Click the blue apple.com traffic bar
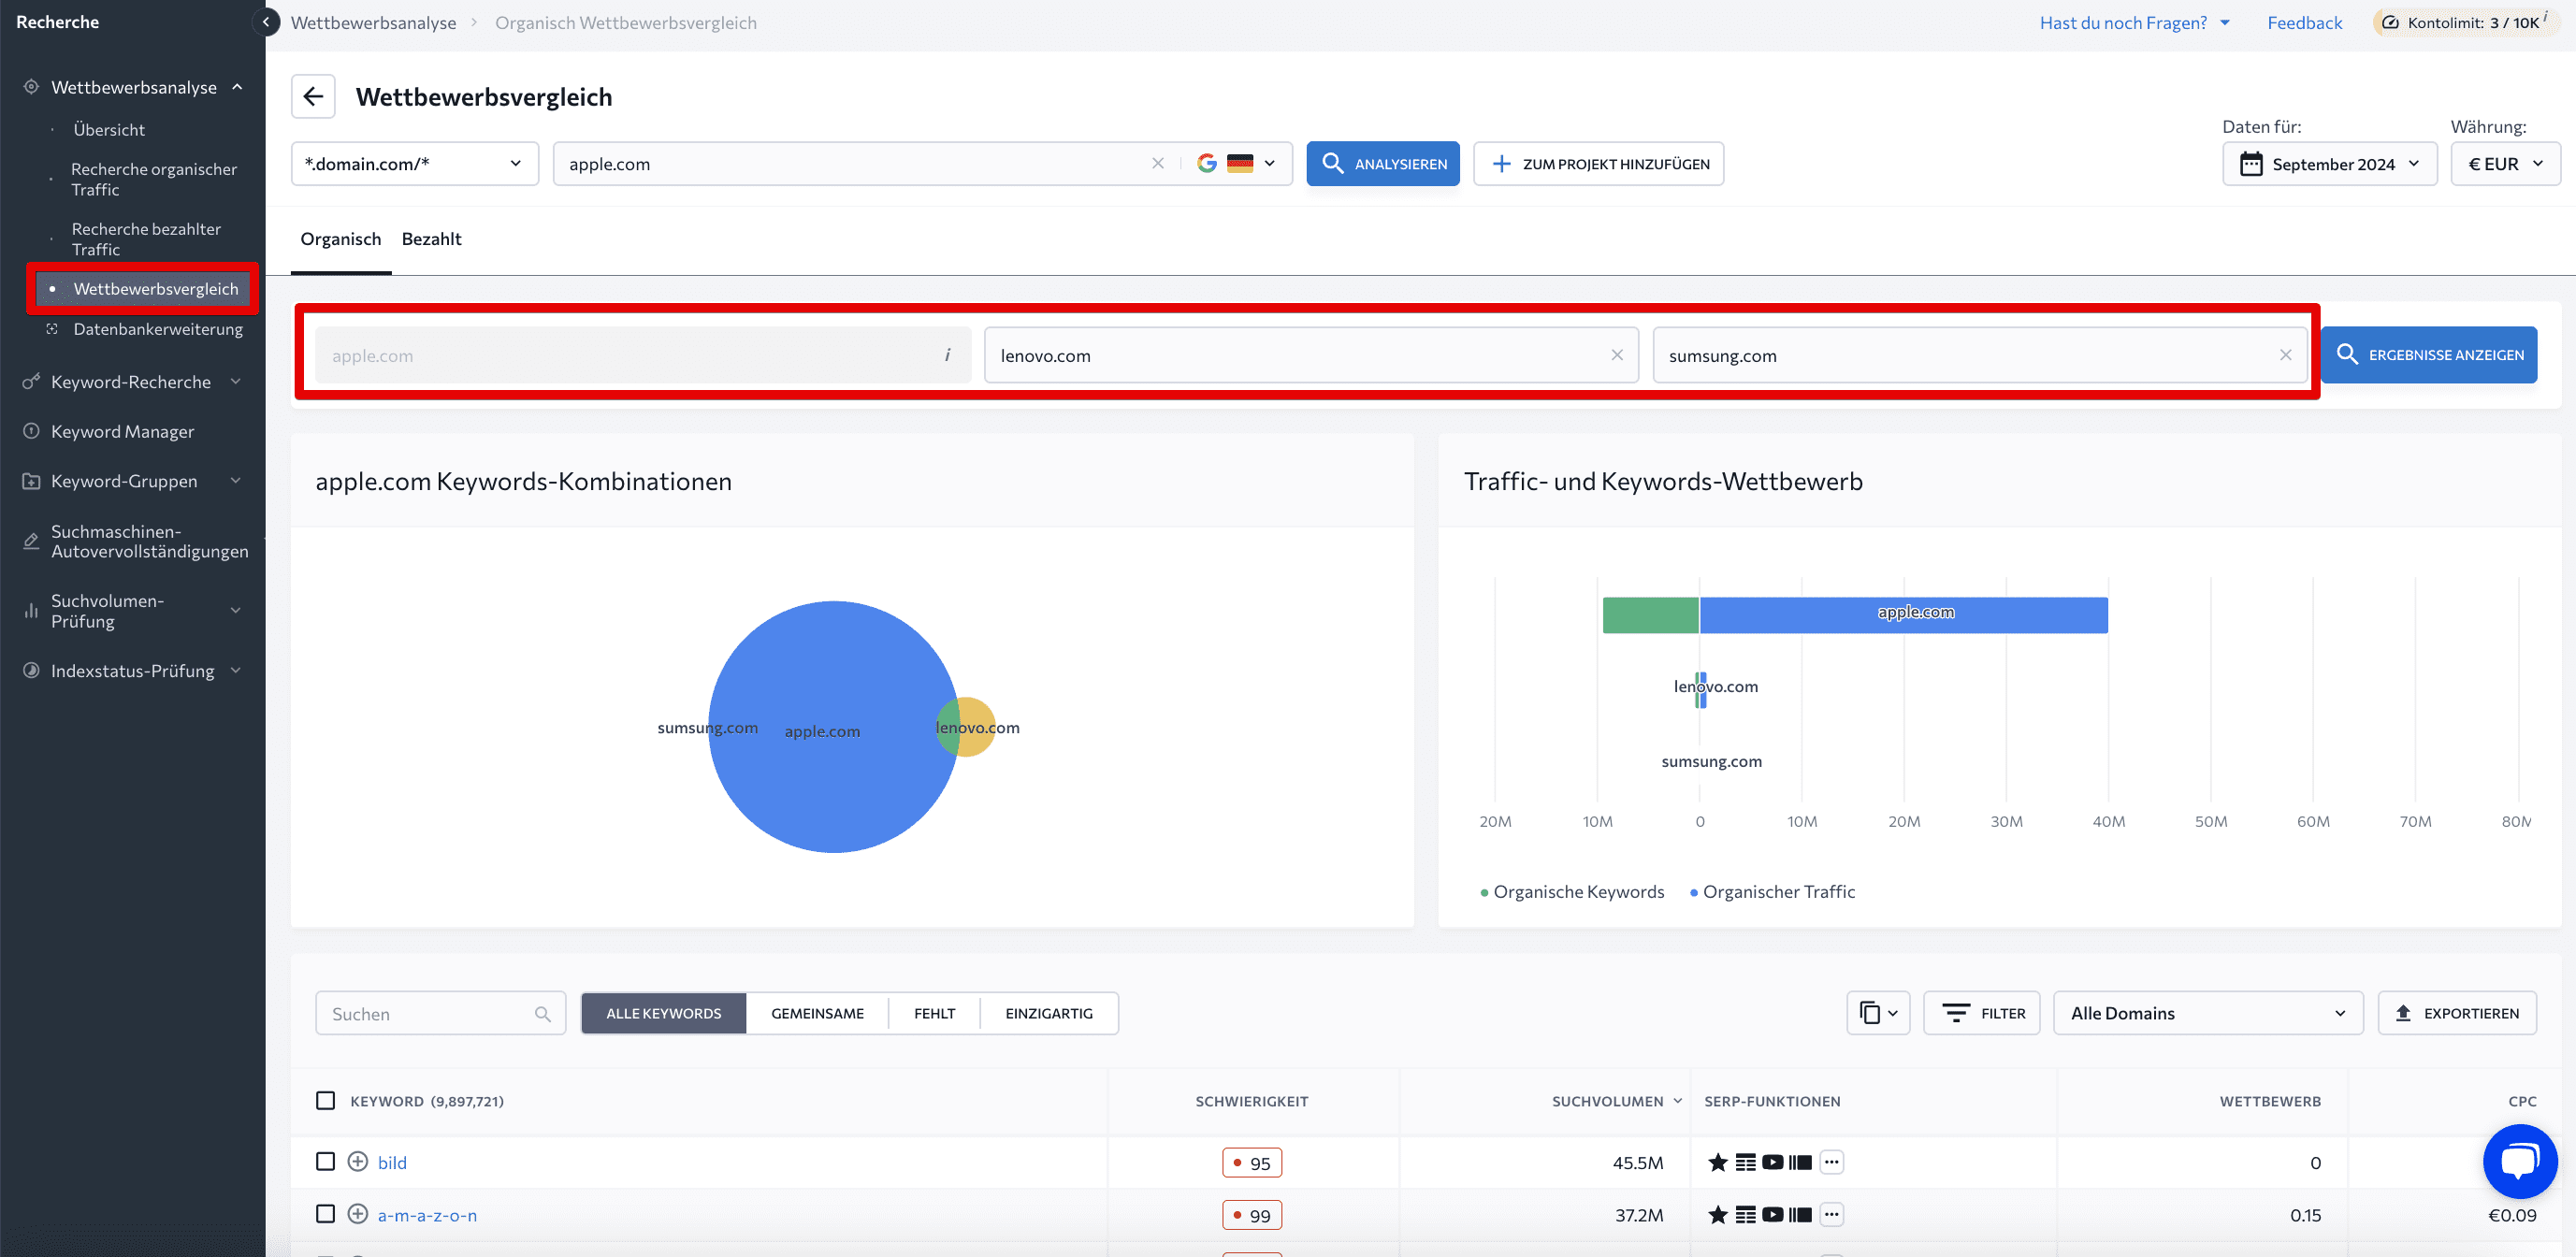The image size is (2576, 1257). 1903,615
